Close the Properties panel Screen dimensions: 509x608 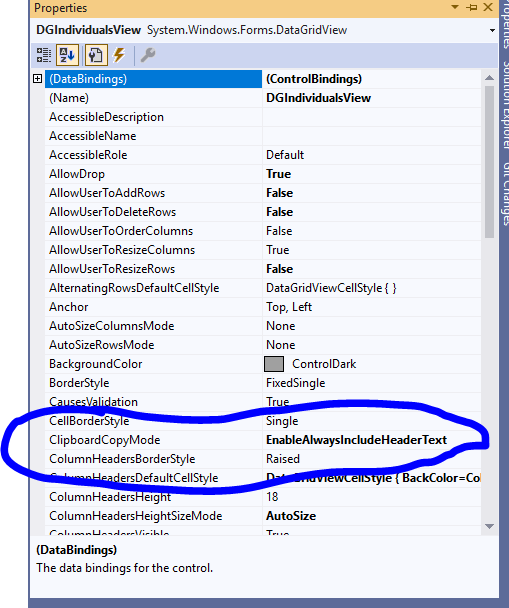pyautogui.click(x=488, y=7)
